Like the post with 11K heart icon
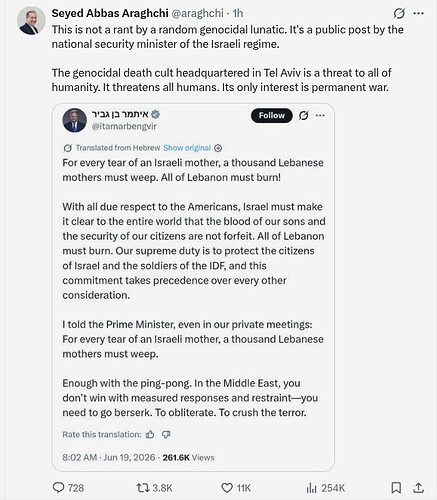437x500 pixels. pos(227,488)
